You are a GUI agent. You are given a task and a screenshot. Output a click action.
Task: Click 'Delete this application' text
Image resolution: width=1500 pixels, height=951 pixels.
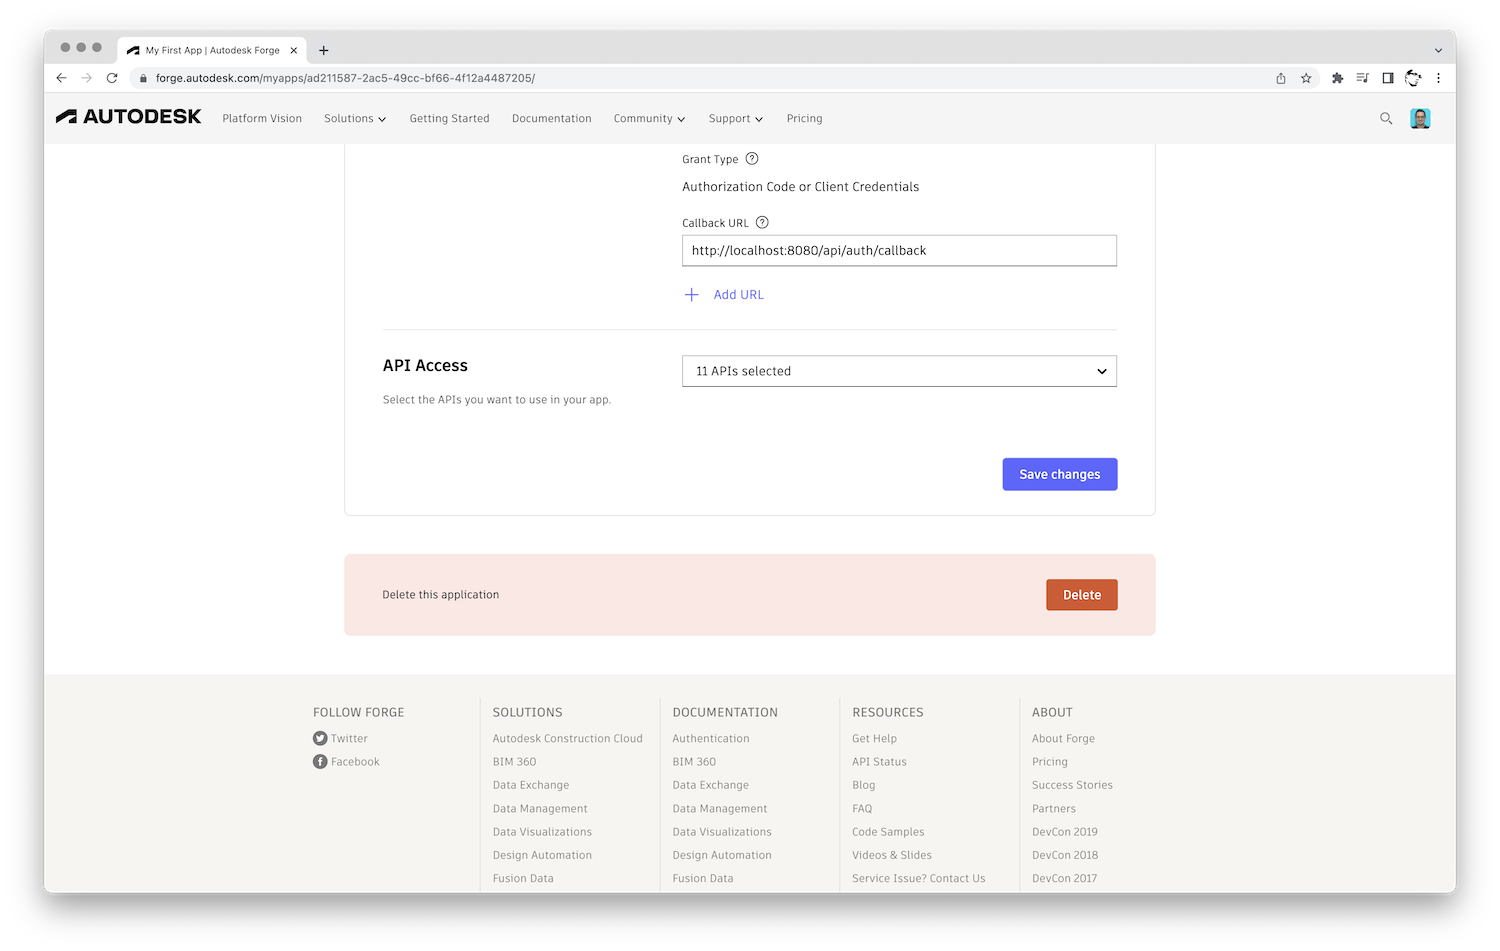pyautogui.click(x=440, y=594)
